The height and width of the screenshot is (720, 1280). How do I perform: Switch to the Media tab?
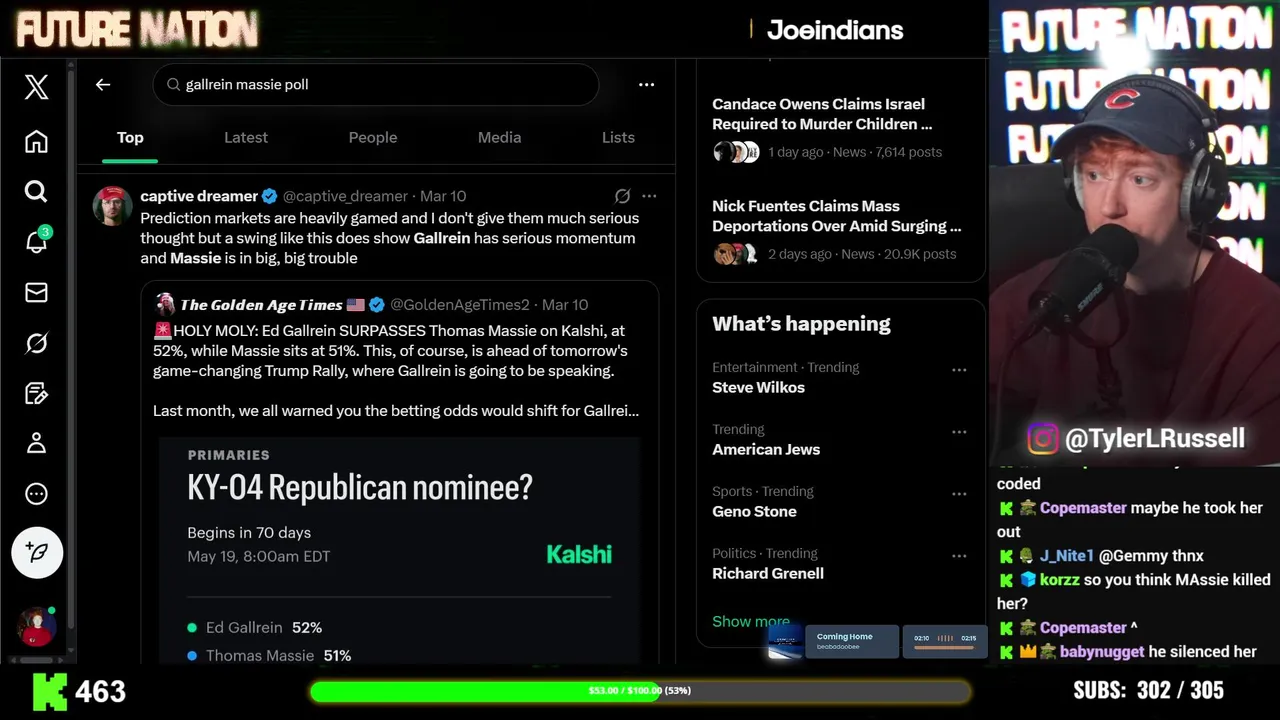499,138
